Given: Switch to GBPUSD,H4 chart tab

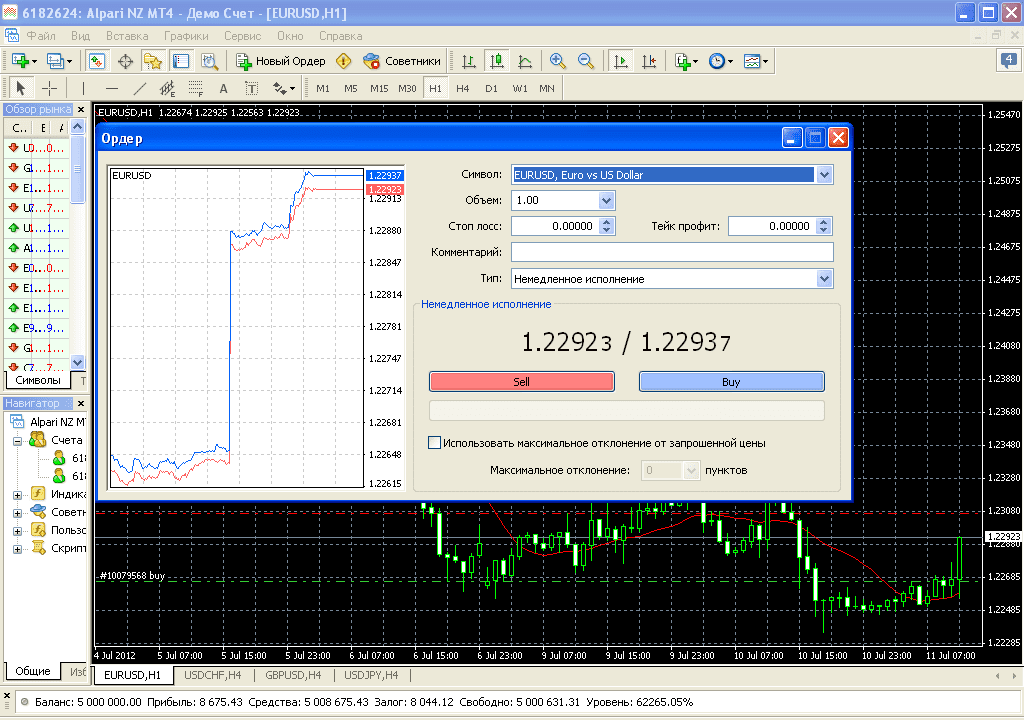Looking at the screenshot, I should coord(293,675).
